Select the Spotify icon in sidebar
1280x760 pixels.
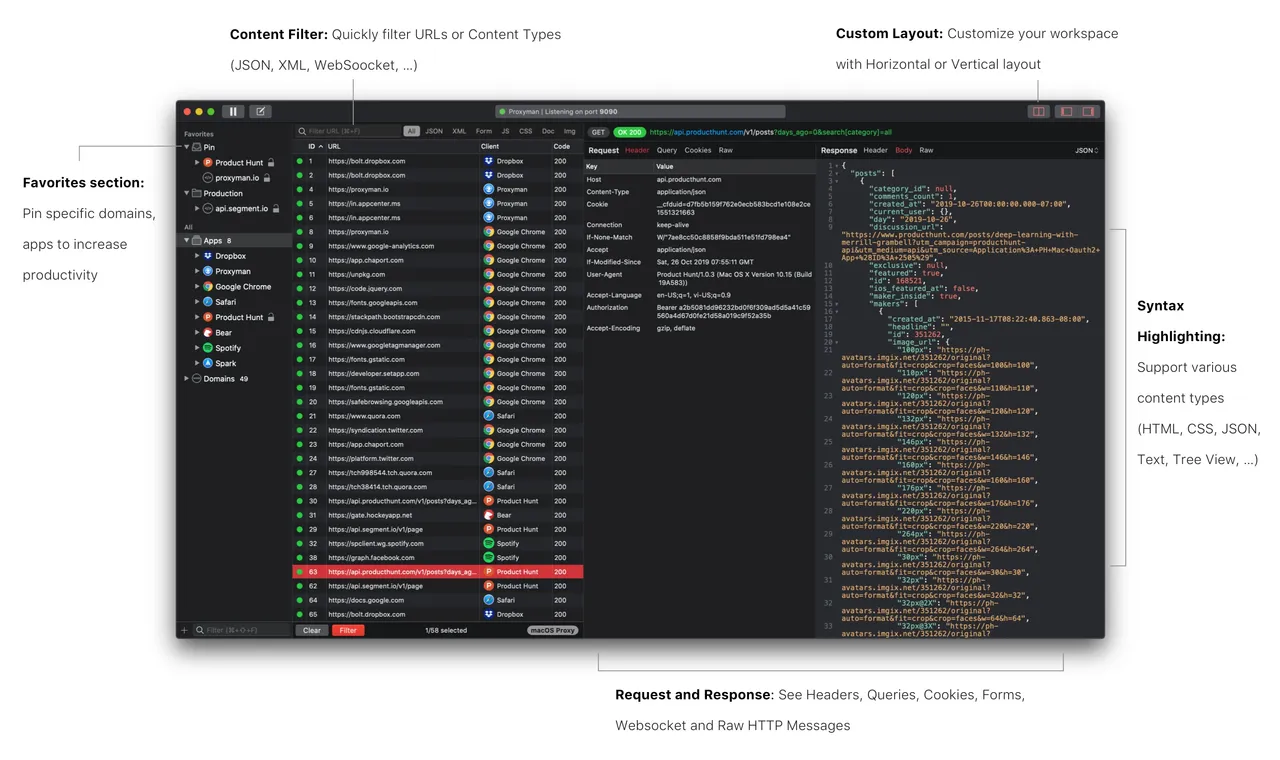[x=208, y=348]
